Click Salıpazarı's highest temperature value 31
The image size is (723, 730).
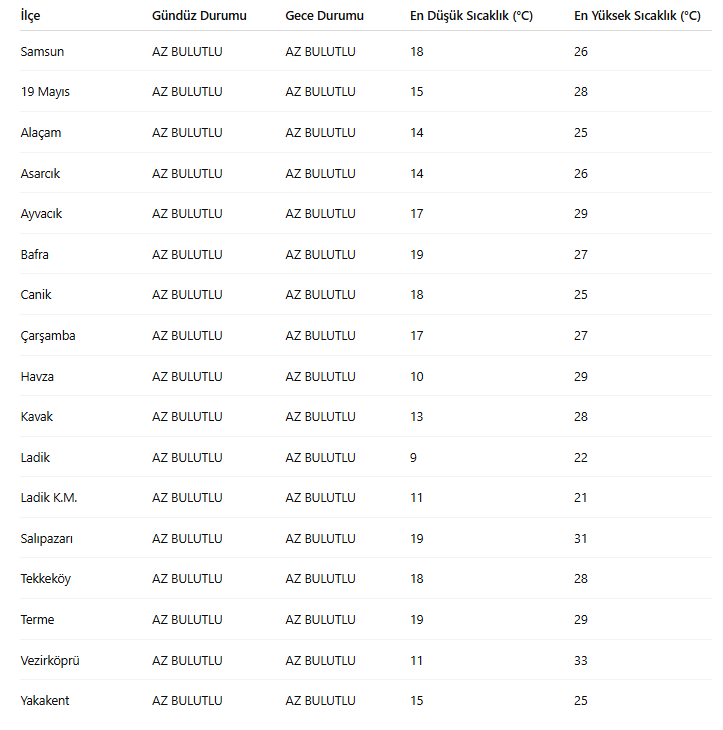[x=581, y=539]
